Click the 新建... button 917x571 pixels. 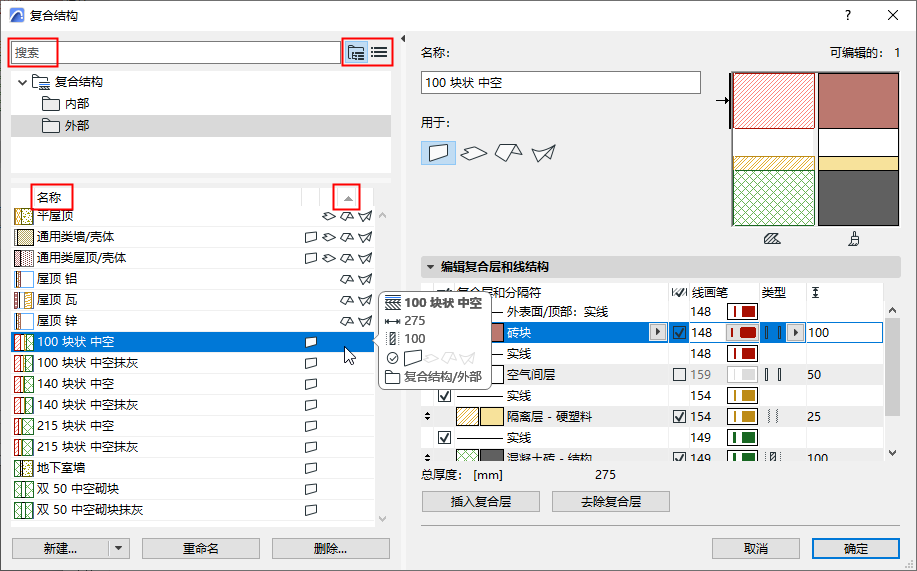(x=60, y=548)
